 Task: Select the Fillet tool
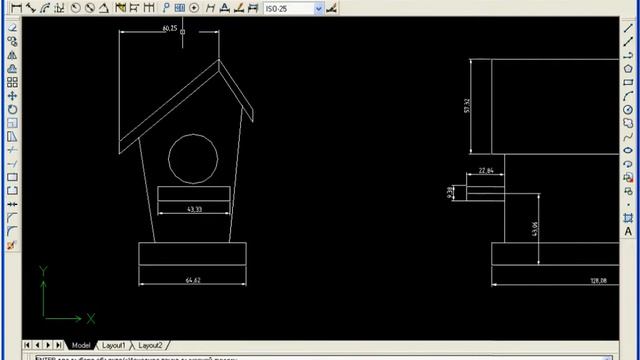(12, 231)
